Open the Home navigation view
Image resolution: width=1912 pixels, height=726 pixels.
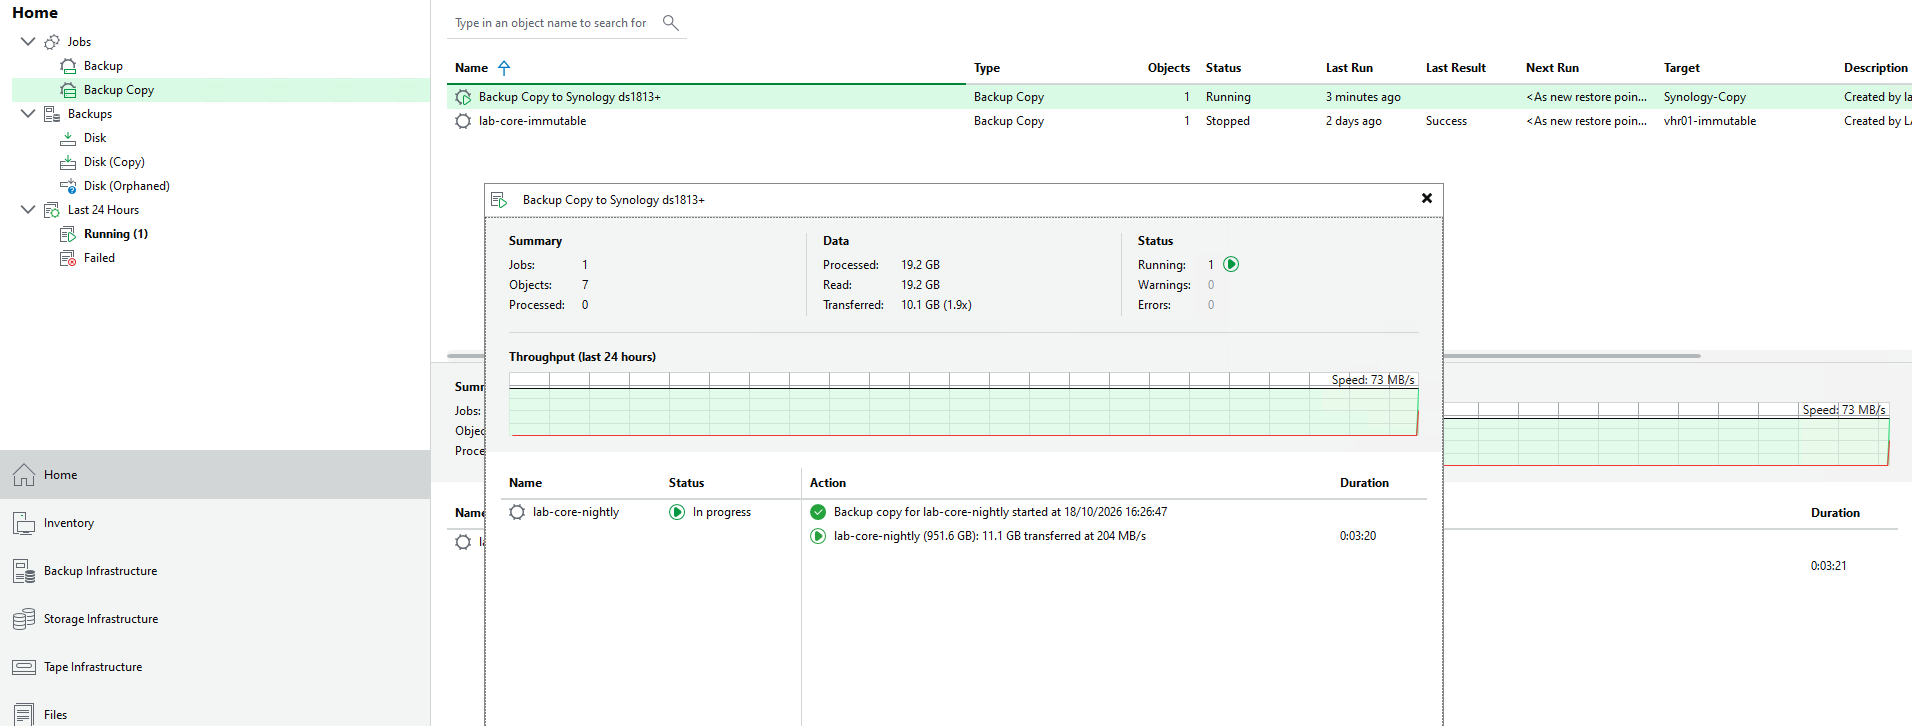tap(215, 475)
